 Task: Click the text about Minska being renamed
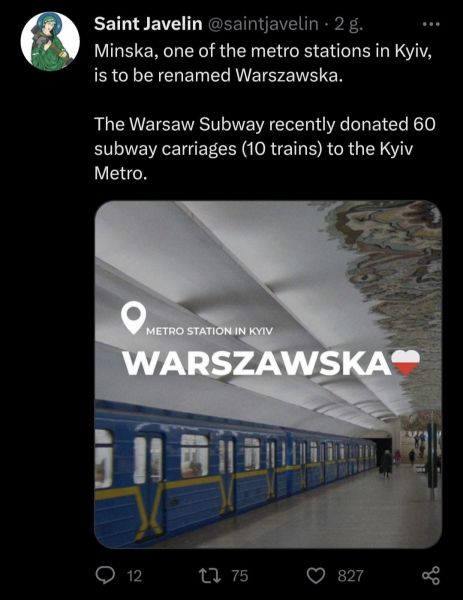263,63
